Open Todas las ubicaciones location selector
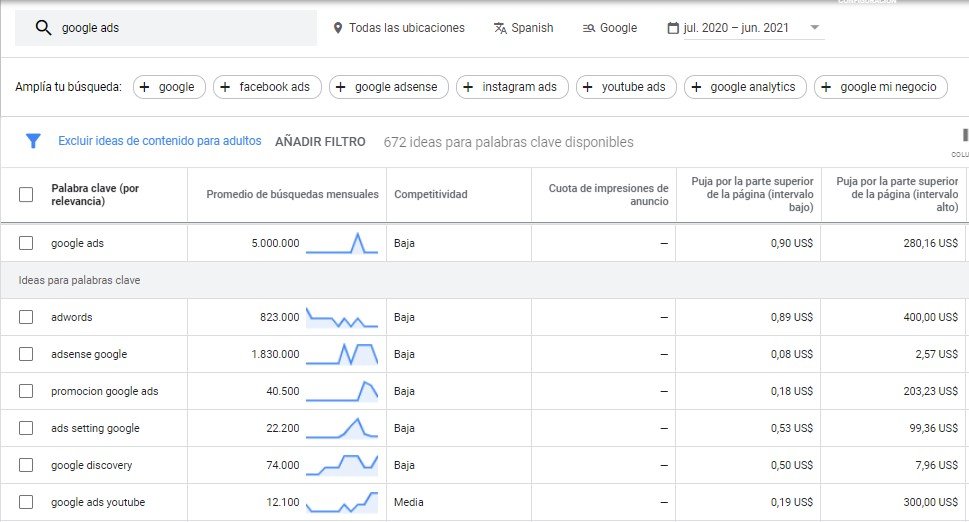969x522 pixels. coord(399,28)
